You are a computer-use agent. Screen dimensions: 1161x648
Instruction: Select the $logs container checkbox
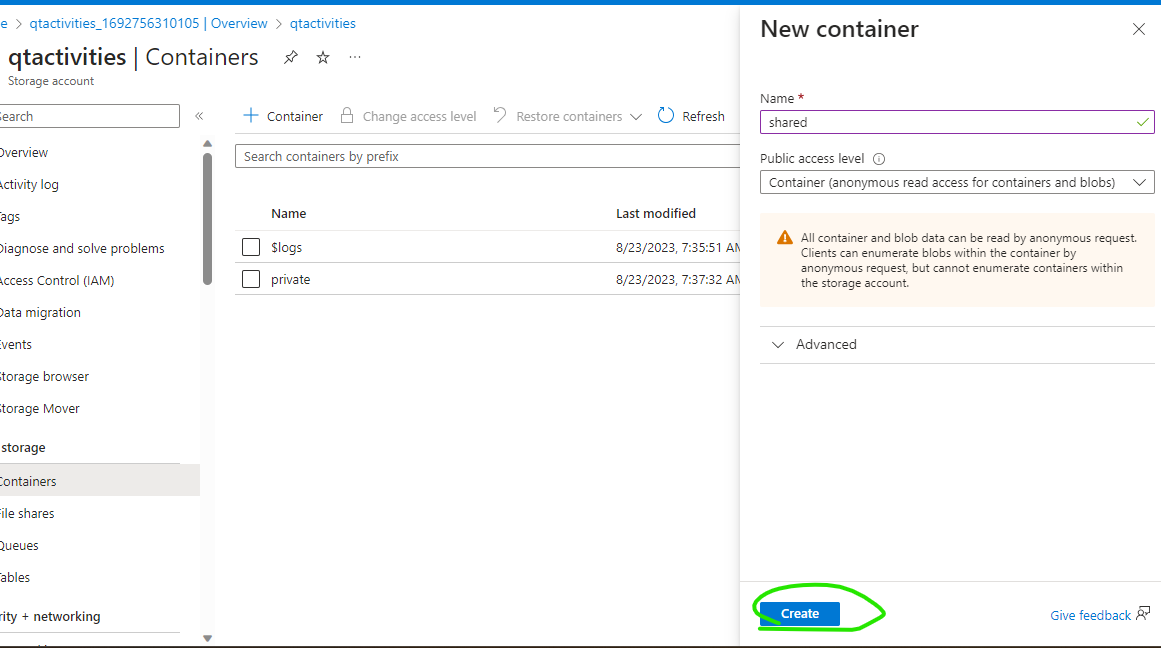(251, 247)
